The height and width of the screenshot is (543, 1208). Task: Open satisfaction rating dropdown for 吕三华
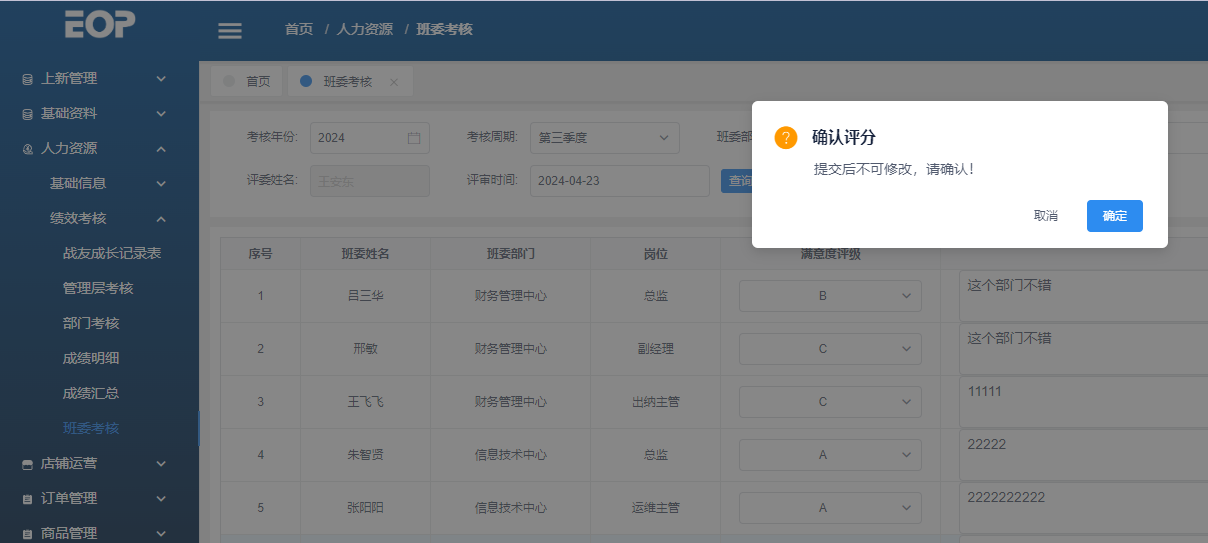click(830, 296)
